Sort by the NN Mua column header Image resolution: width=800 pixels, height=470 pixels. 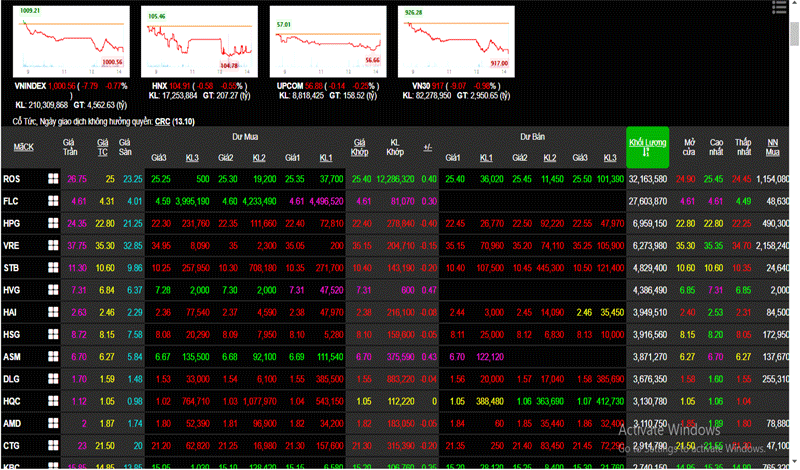(772, 147)
